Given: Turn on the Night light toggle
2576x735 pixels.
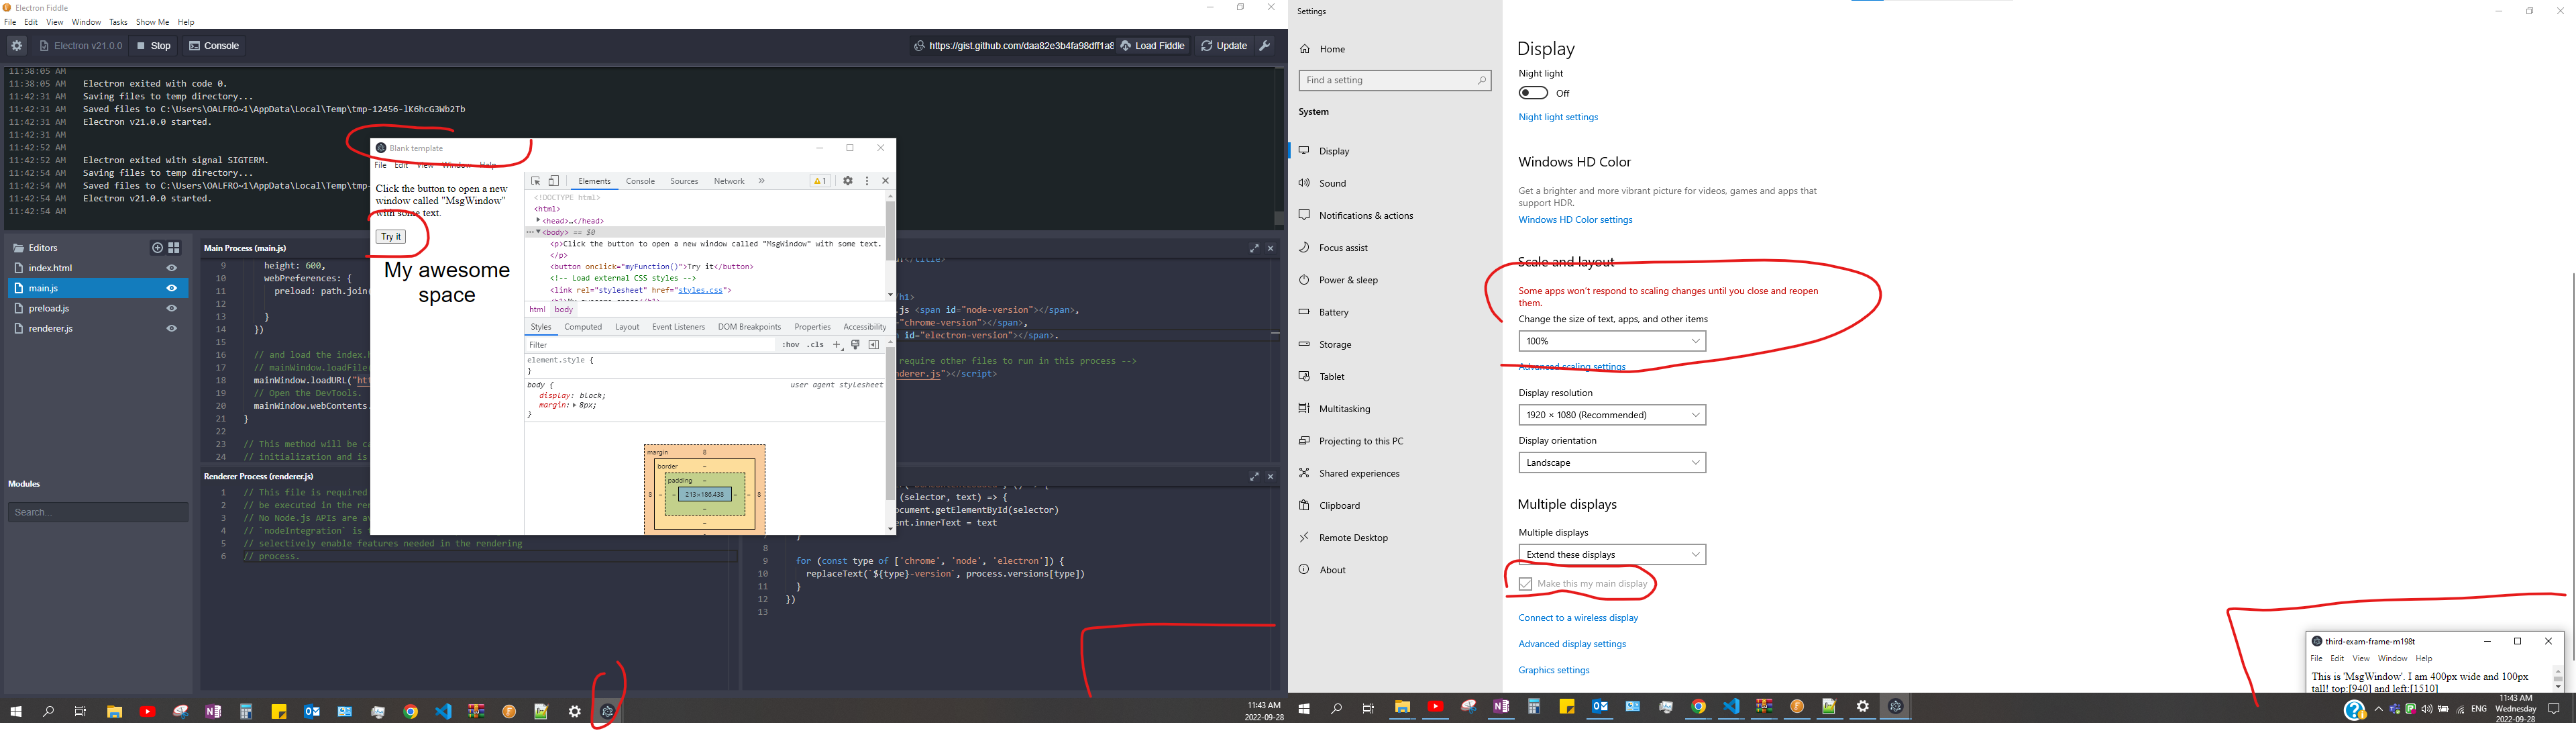Looking at the screenshot, I should [x=1532, y=92].
